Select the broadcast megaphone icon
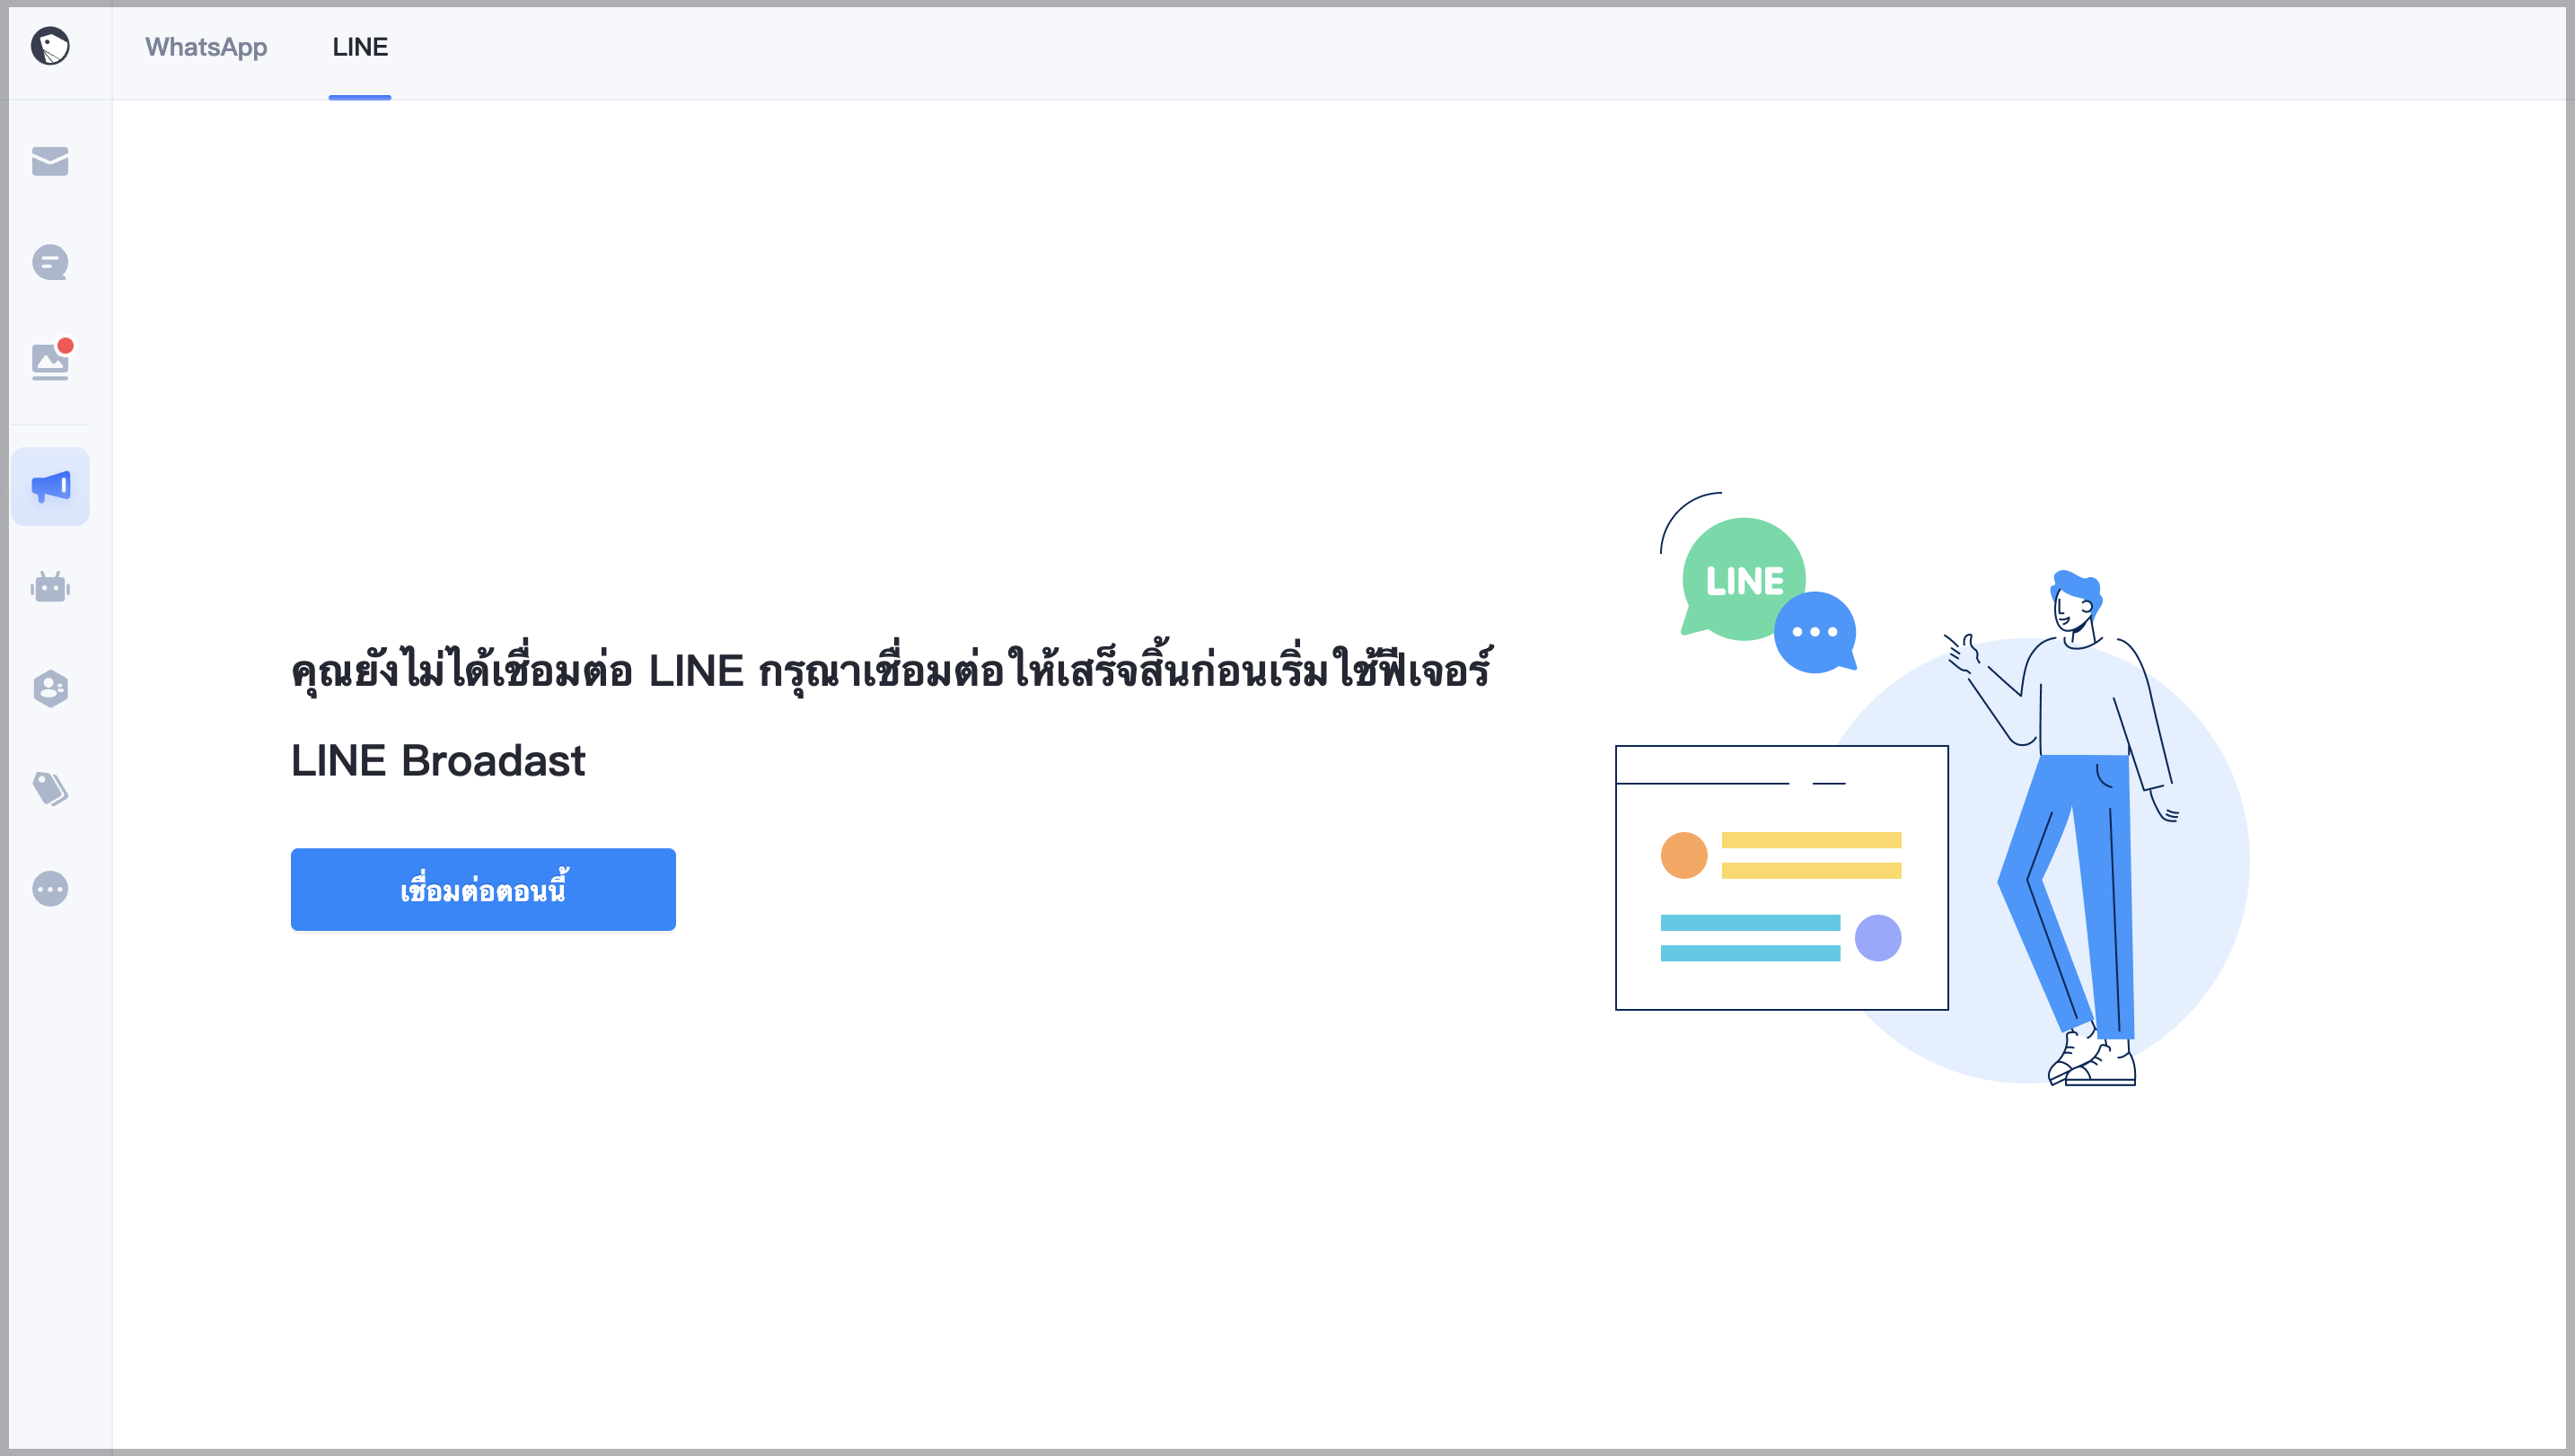Image resolution: width=2575 pixels, height=1456 pixels. (x=50, y=487)
